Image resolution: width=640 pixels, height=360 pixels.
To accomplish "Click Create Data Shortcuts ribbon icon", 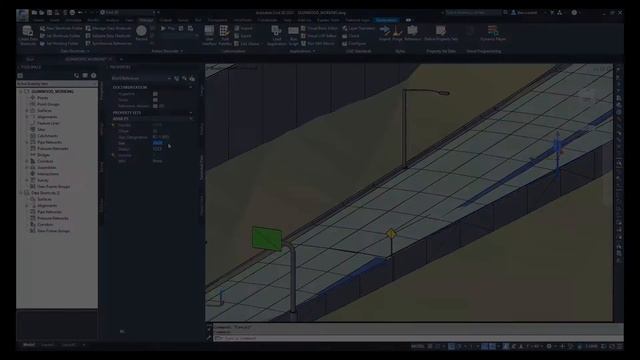I will click(x=28, y=31).
